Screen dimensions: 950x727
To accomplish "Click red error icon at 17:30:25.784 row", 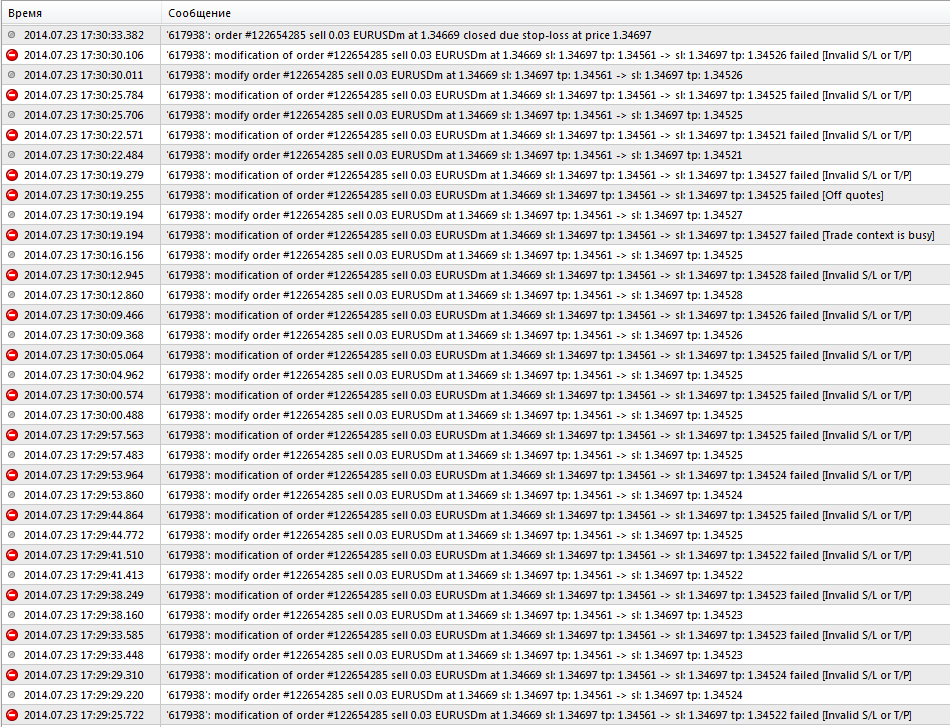I will (x=12, y=95).
